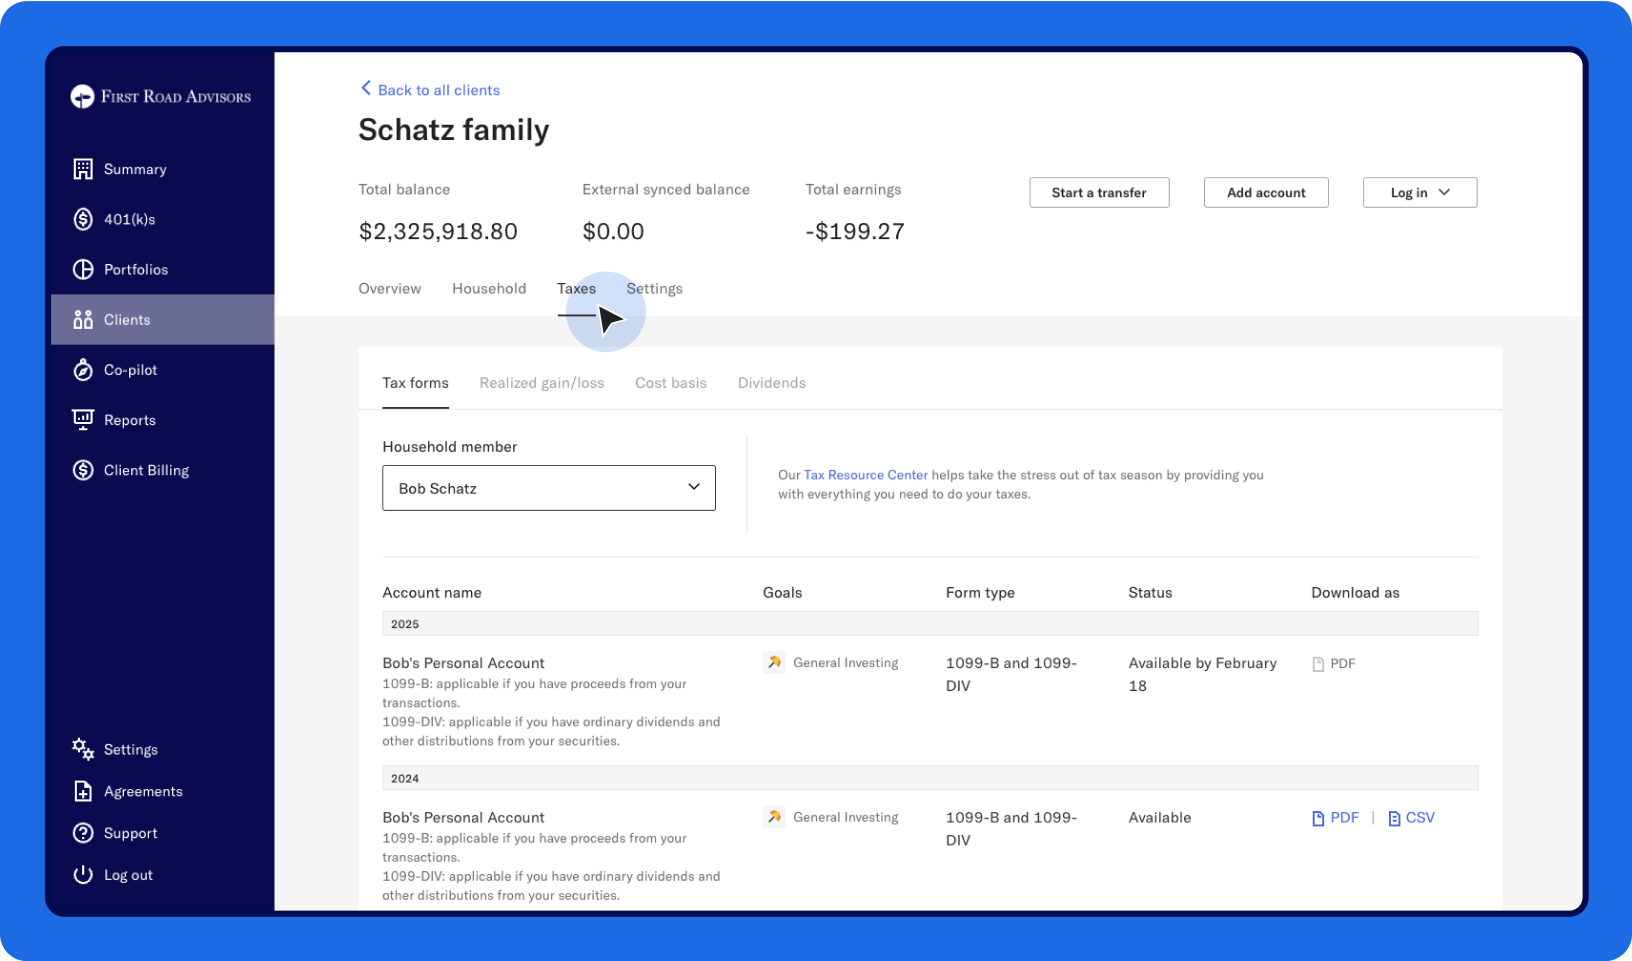Navigate to Portfolios in sidebar

coord(136,270)
